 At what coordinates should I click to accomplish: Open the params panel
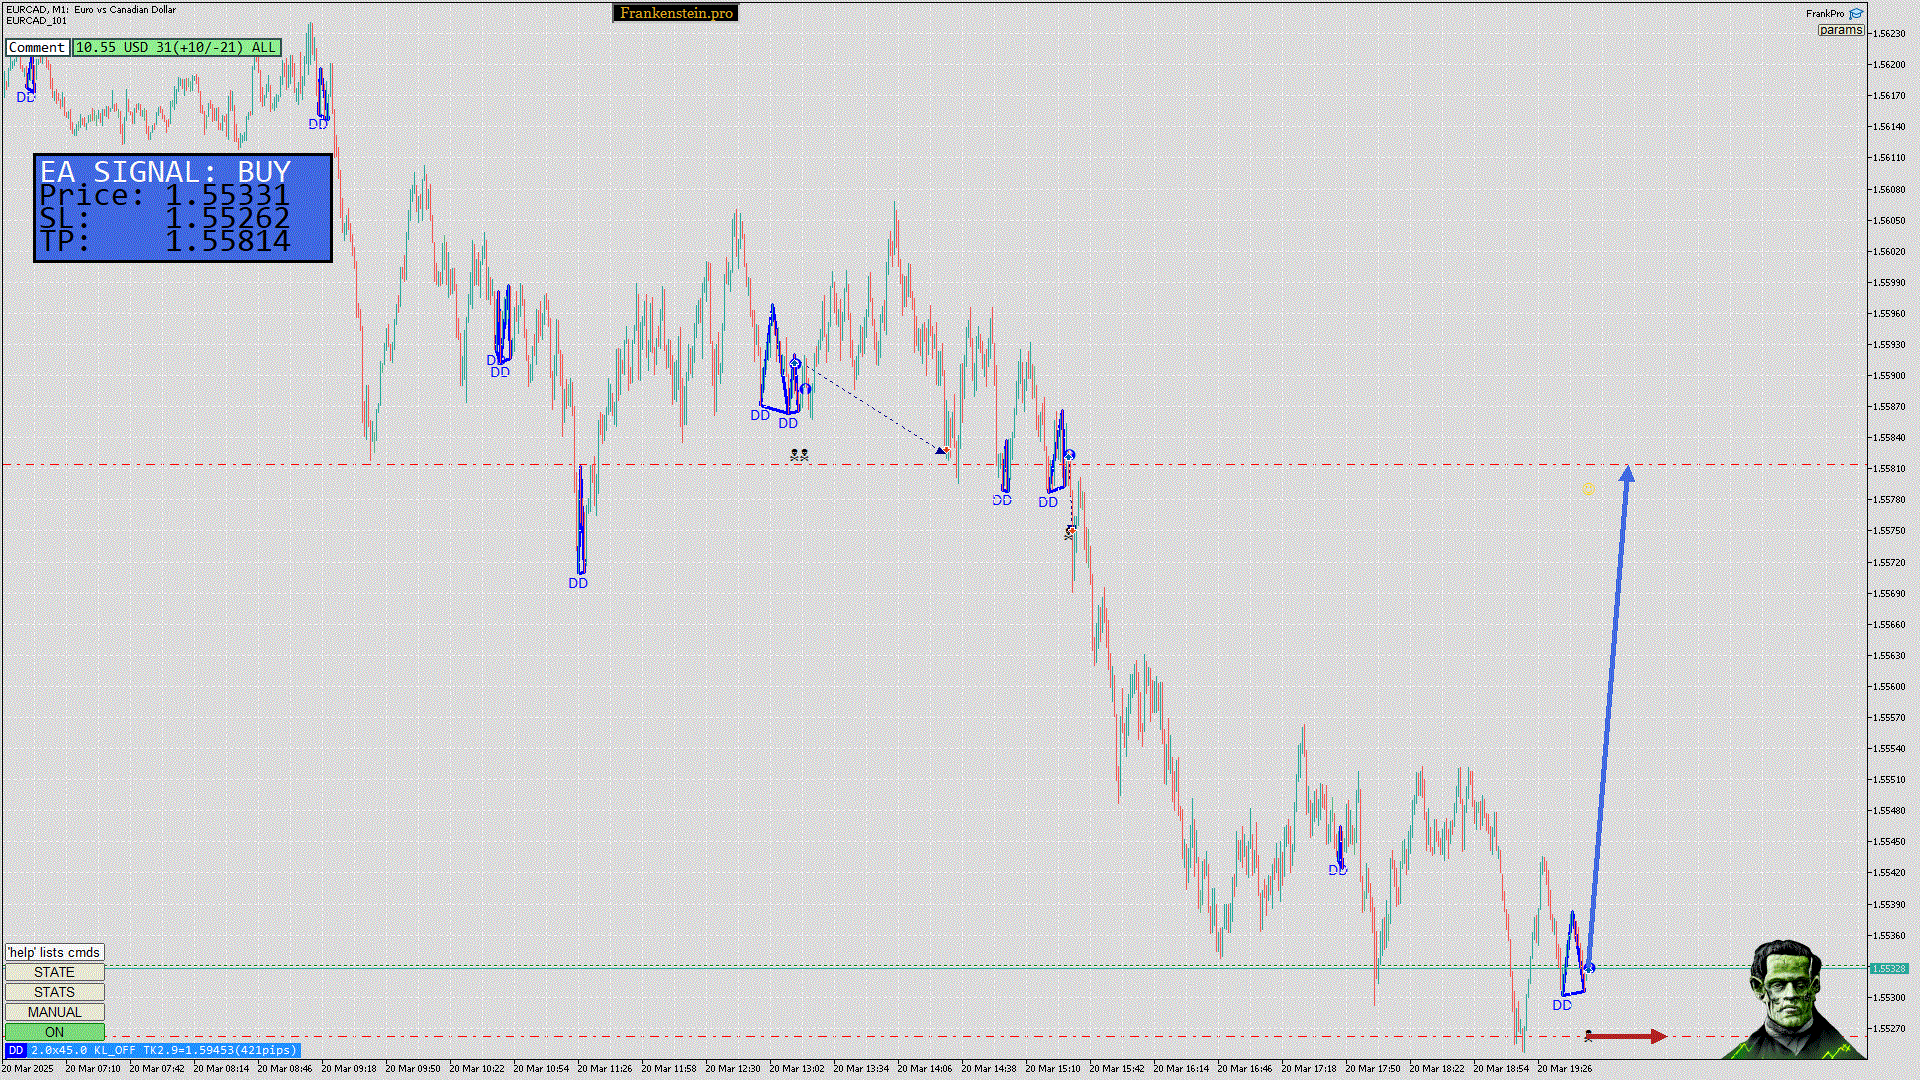click(x=1840, y=30)
